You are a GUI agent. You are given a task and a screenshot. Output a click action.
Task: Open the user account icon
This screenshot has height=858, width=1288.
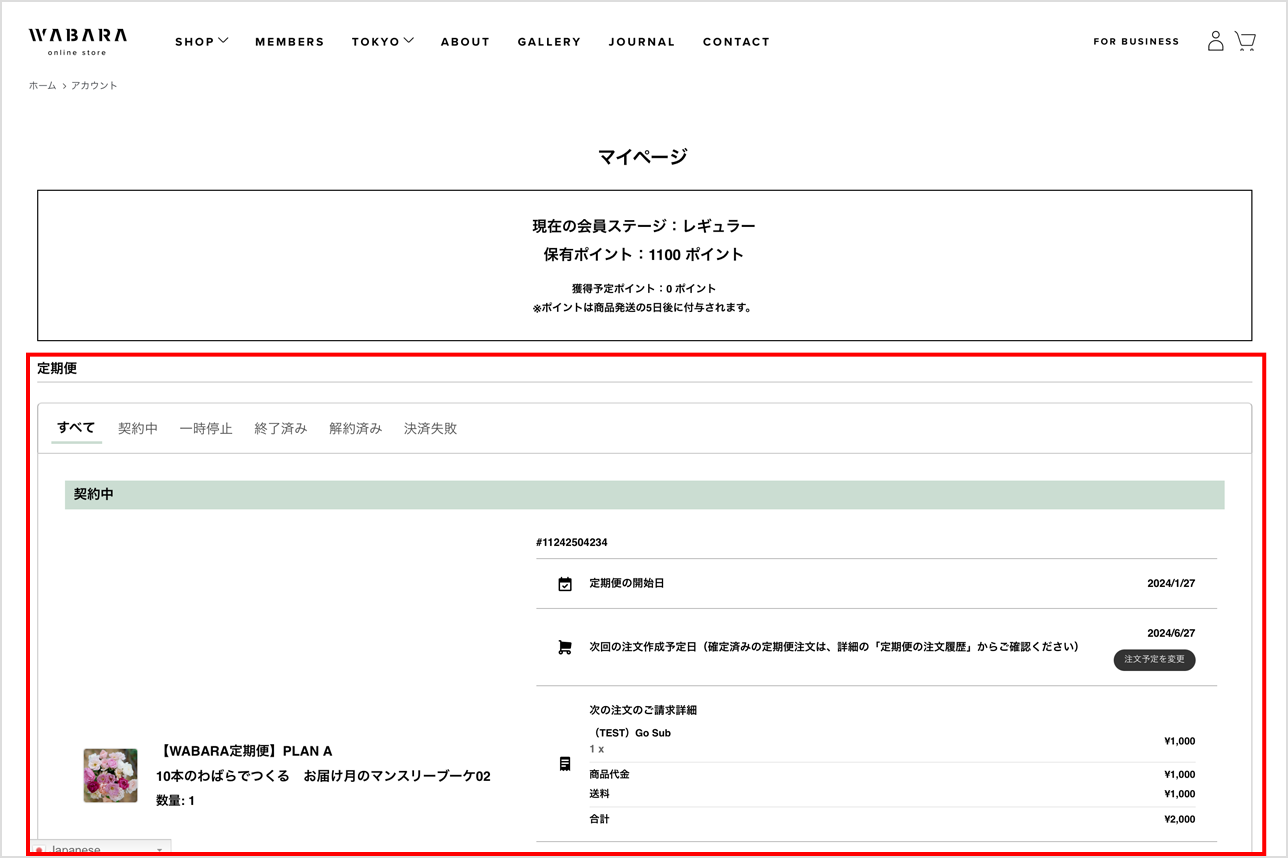[x=1215, y=41]
